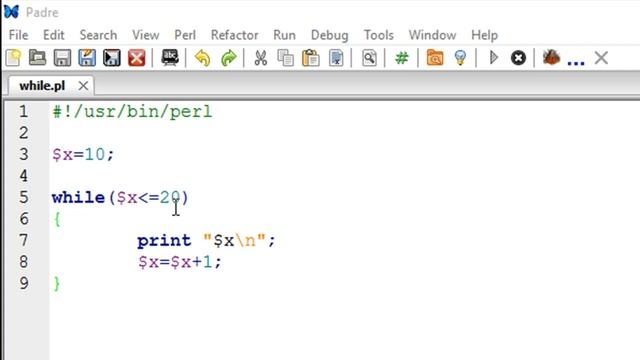The image size is (640, 360).
Task: Click the print keyword on line 7
Action: point(164,241)
